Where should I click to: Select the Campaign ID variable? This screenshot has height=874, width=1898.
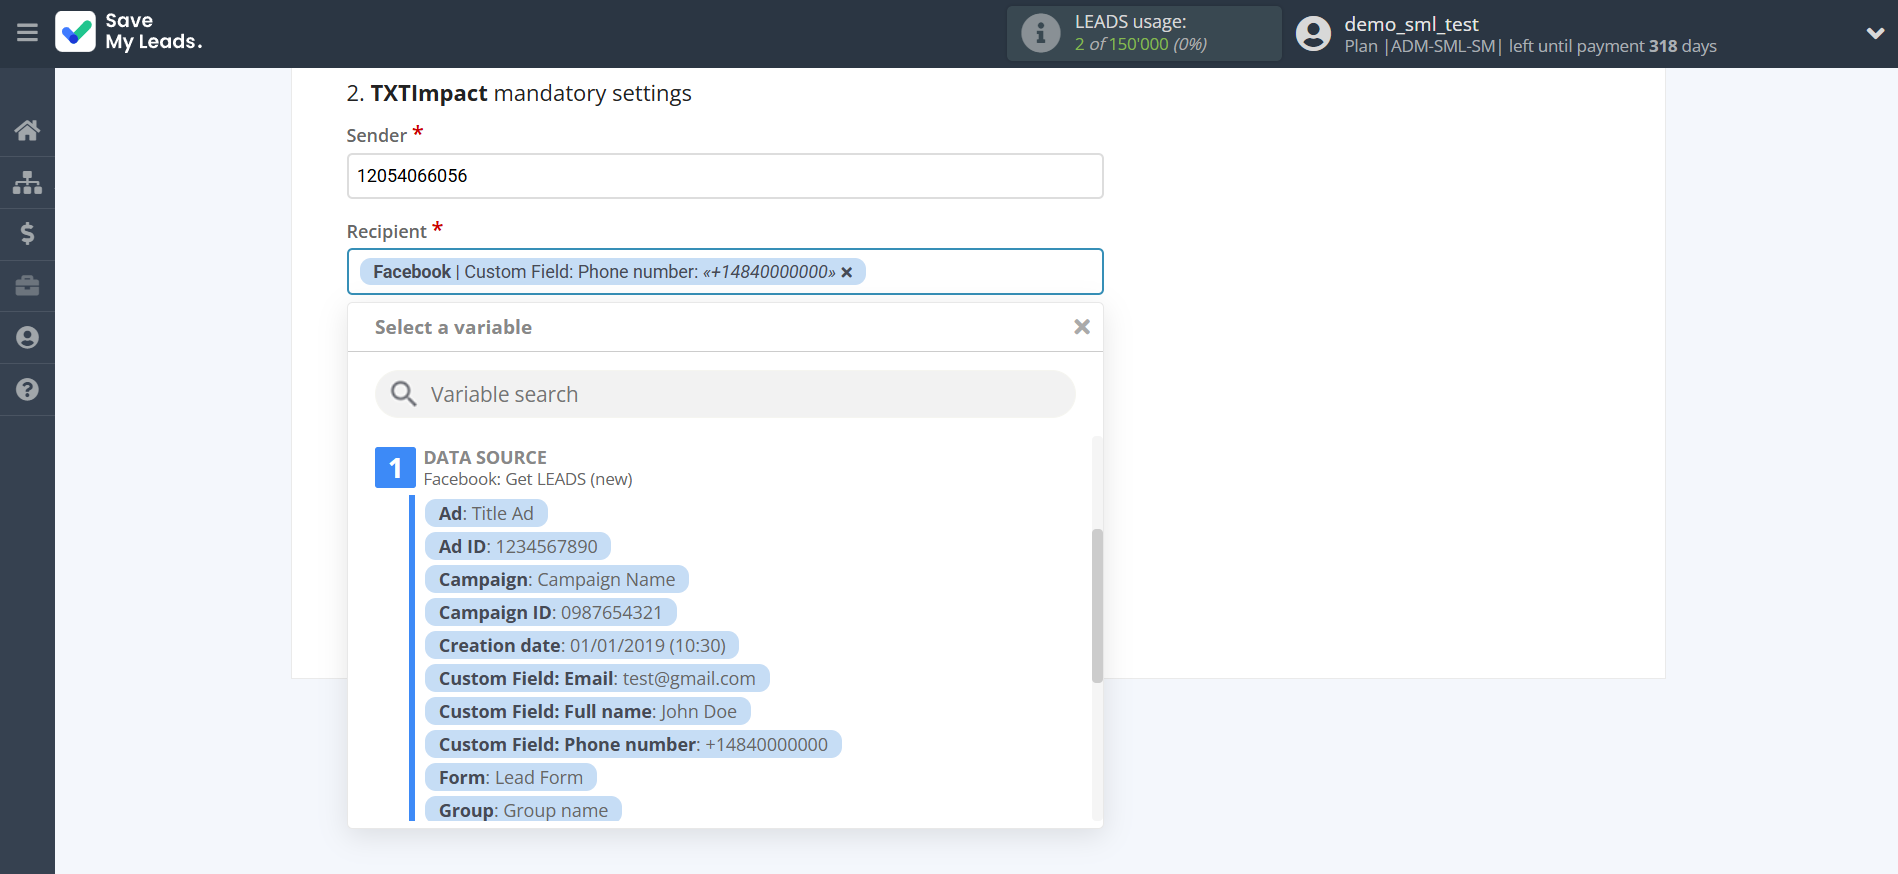pos(551,612)
